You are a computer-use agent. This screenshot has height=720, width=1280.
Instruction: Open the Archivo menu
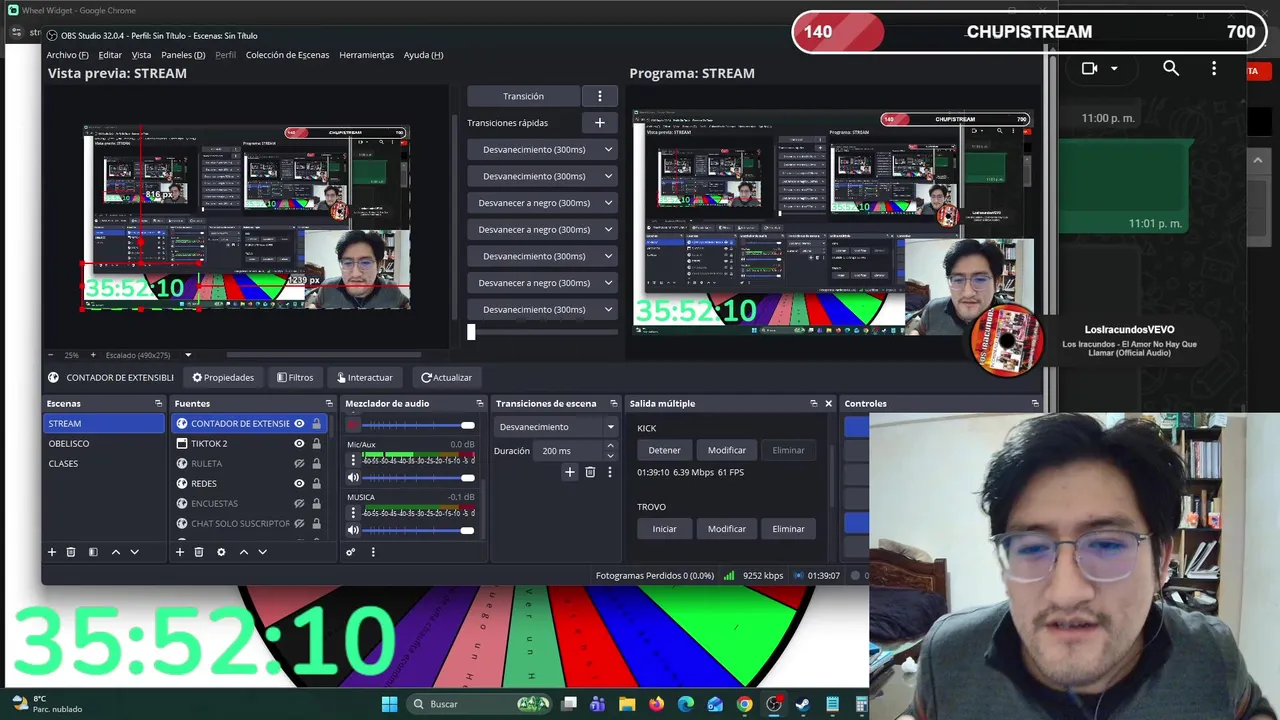[x=67, y=55]
